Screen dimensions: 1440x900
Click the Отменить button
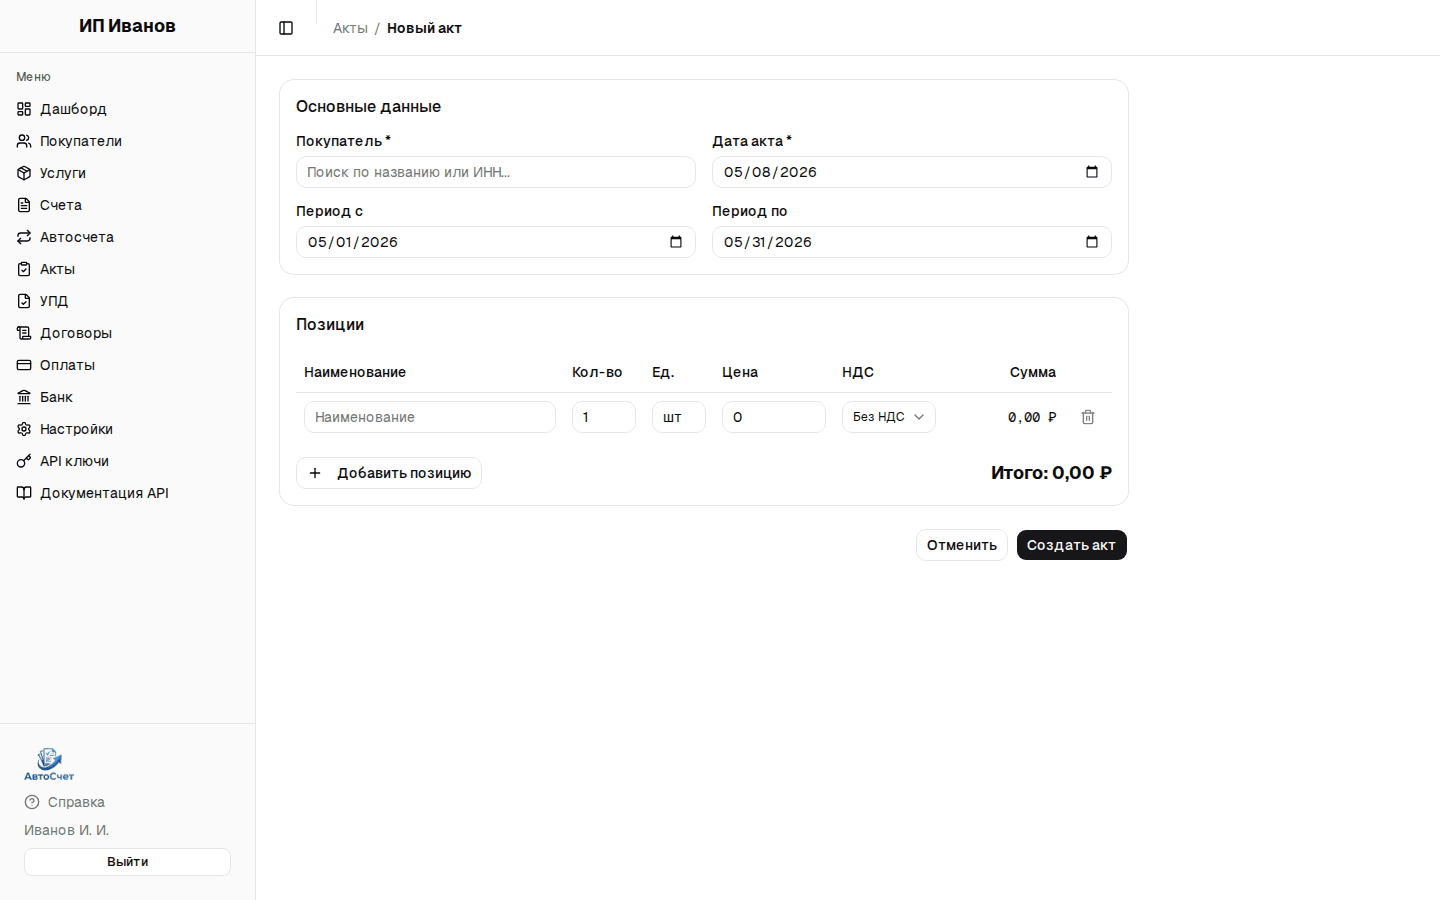[962, 545]
